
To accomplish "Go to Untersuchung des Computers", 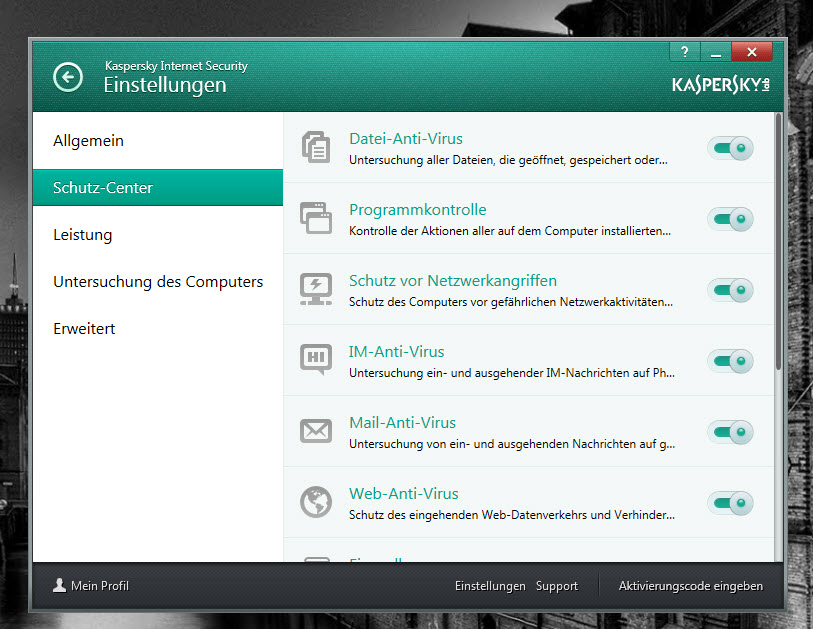I will [158, 282].
